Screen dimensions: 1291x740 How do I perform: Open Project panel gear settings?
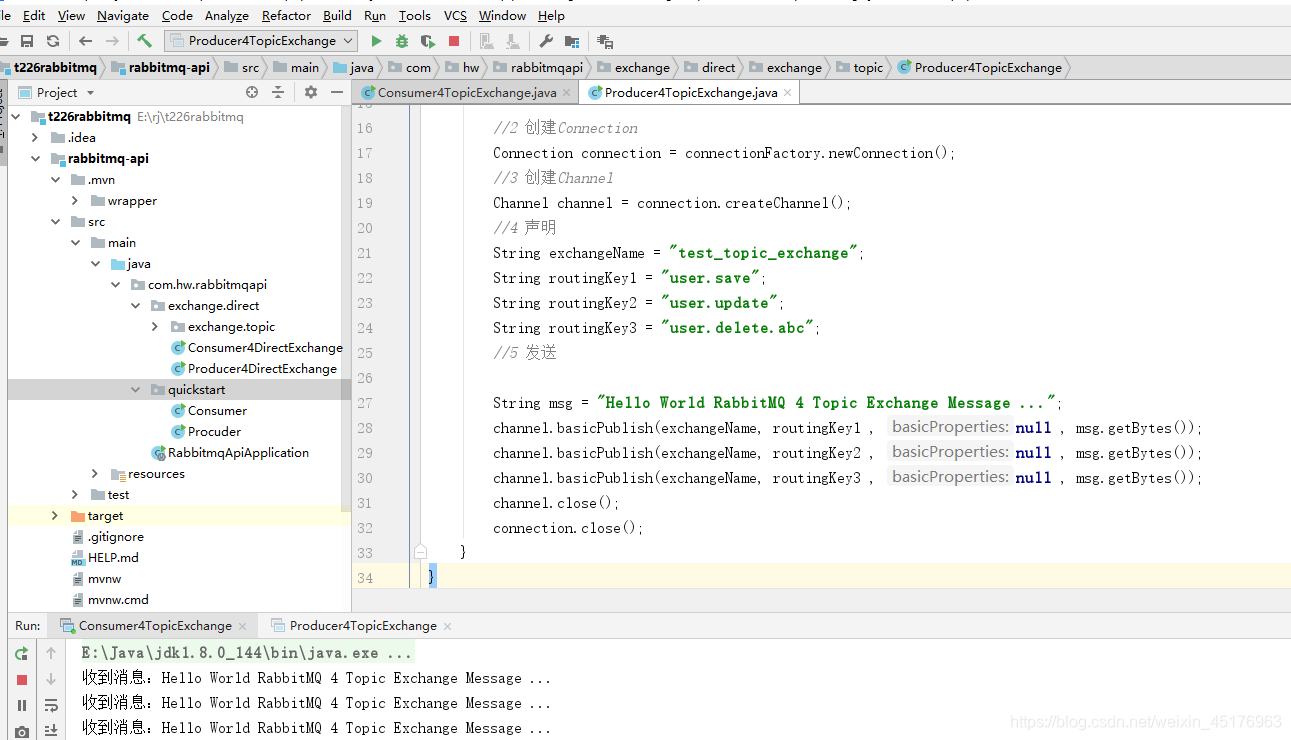pos(311,92)
